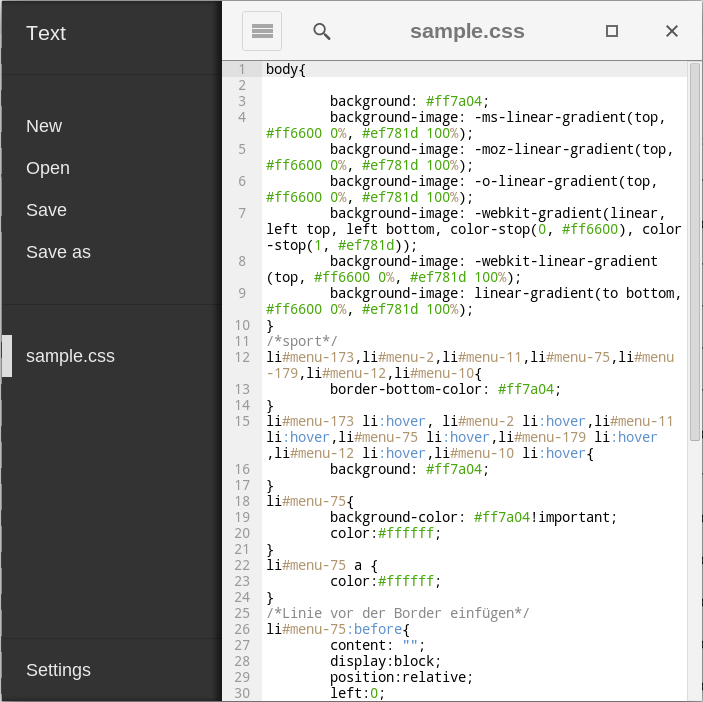Image resolution: width=703 pixels, height=702 pixels.
Task: Click line number 12 in gutter
Action: point(242,358)
